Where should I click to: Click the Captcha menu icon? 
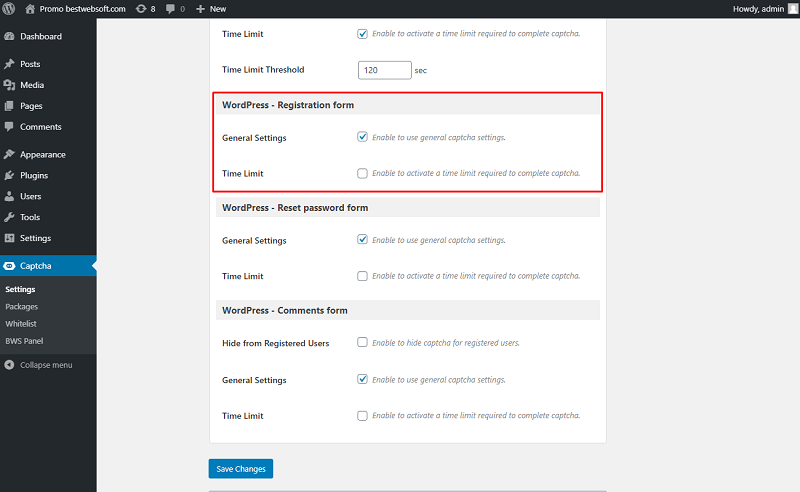click(x=9, y=265)
